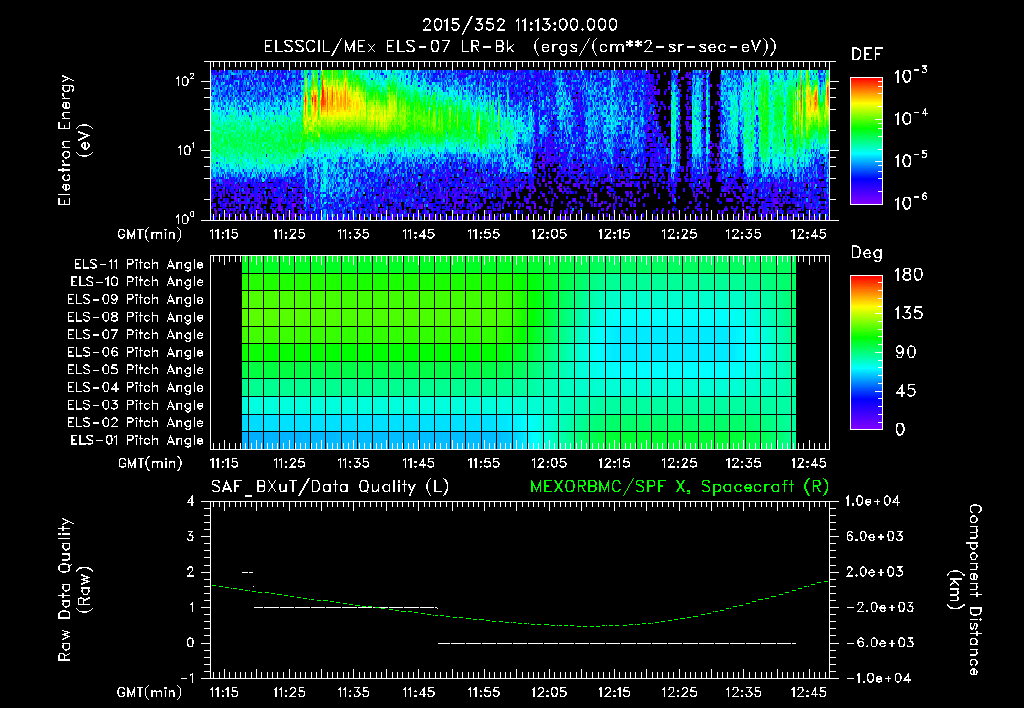The height and width of the screenshot is (708, 1024).
Task: Click the DEF label above the color bar
Action: pos(867,55)
